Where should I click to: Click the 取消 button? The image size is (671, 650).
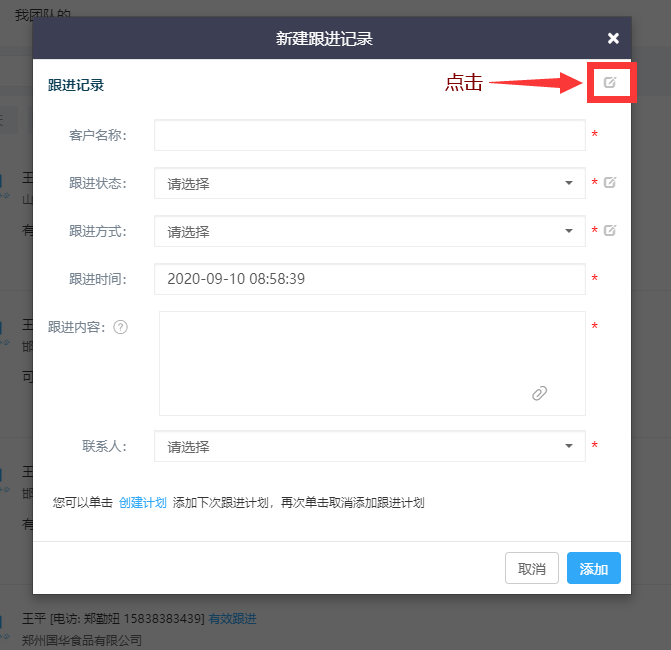point(532,568)
